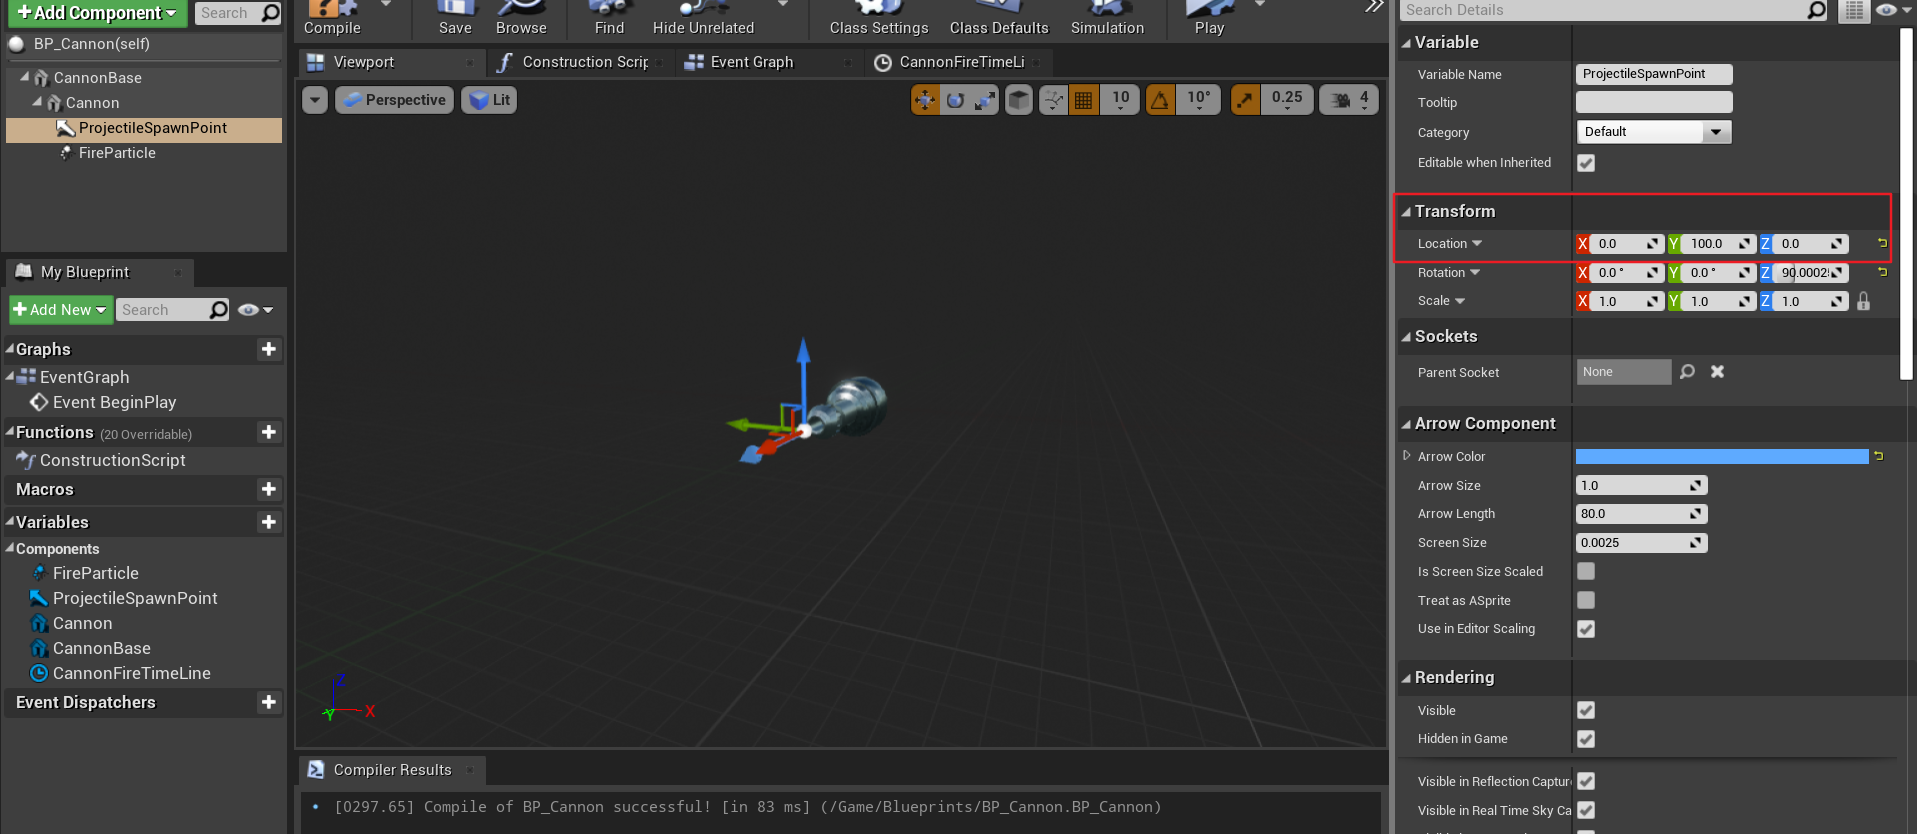Switch to Construction Script tab
This screenshot has height=834, width=1917.
[x=585, y=62]
